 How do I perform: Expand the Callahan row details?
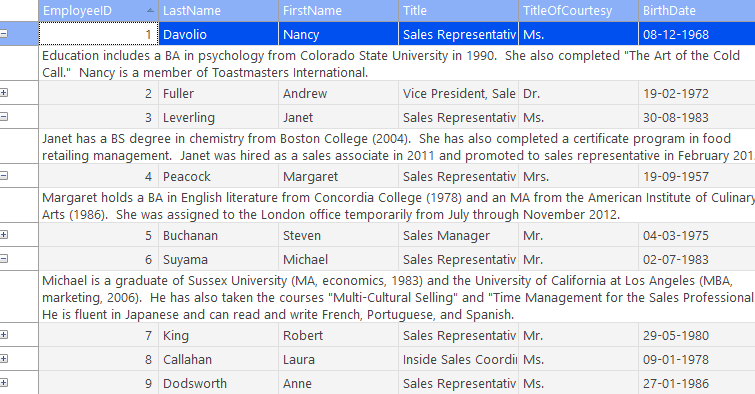4,359
